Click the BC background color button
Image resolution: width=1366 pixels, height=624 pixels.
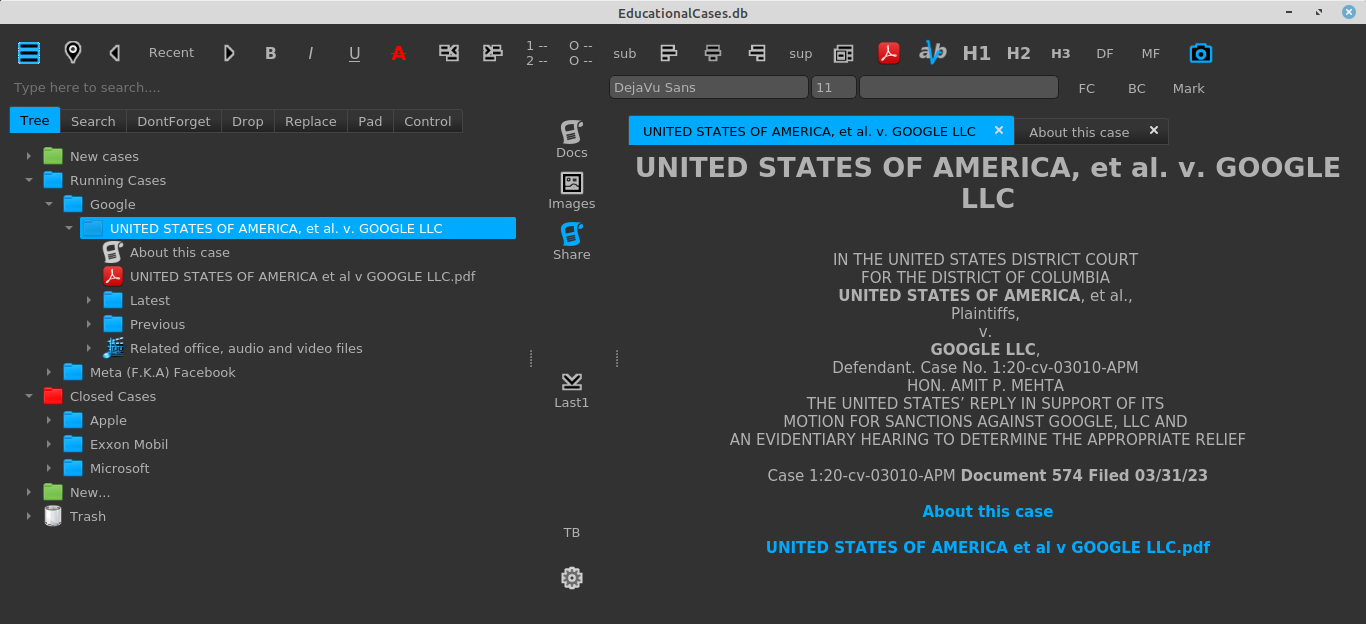tap(1137, 89)
